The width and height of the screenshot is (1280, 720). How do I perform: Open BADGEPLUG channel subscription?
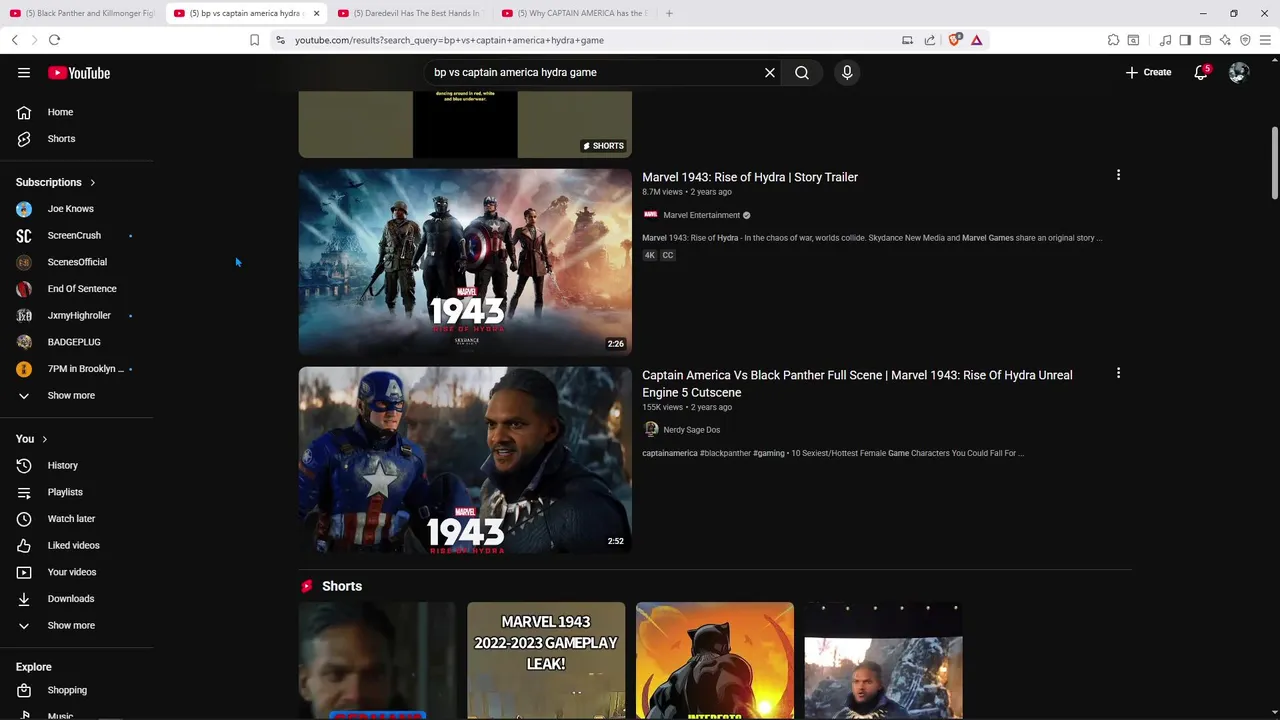pos(76,342)
